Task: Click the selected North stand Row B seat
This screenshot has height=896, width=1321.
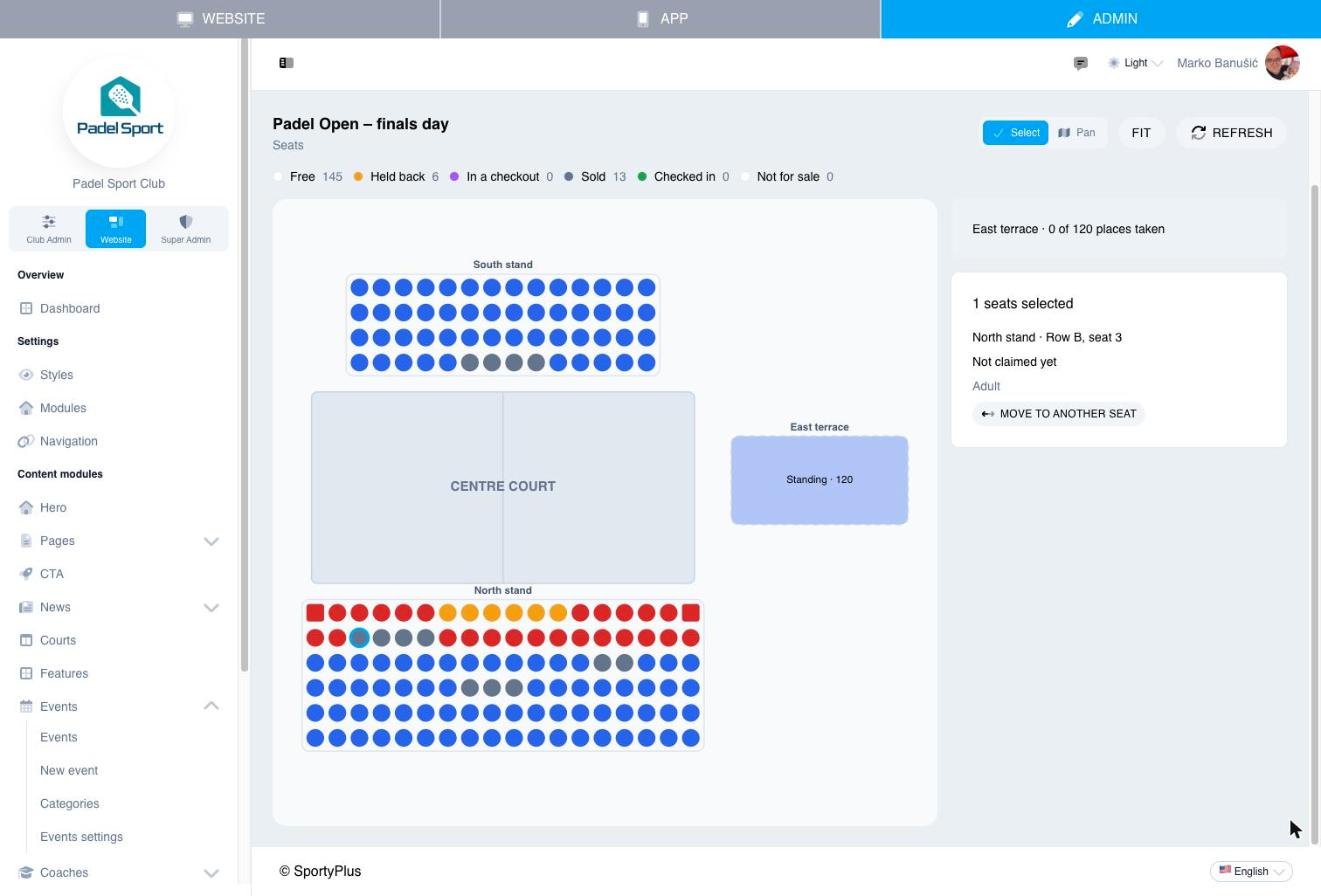Action: pyautogui.click(x=359, y=638)
